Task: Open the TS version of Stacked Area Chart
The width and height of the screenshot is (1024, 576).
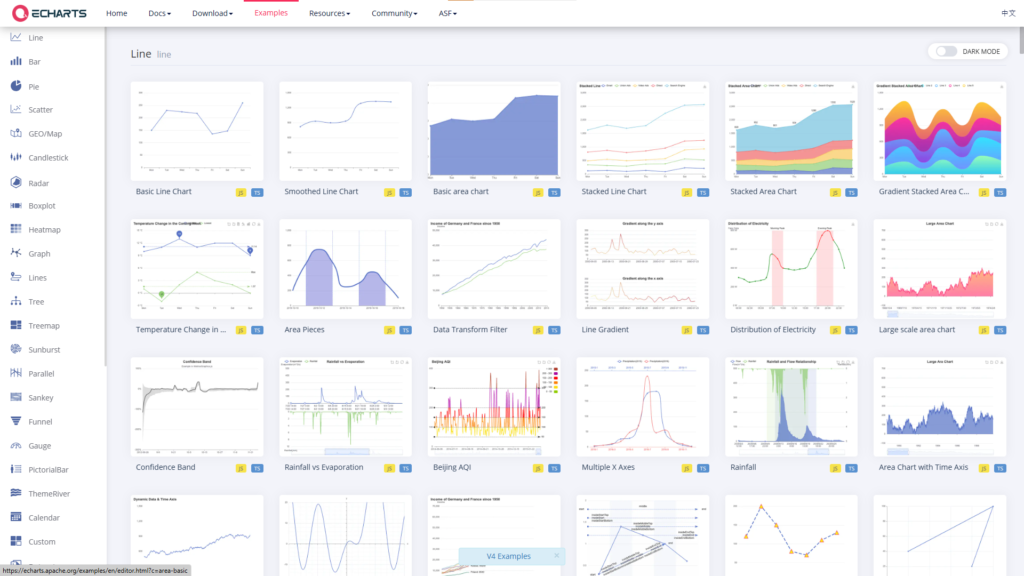Action: (850, 192)
